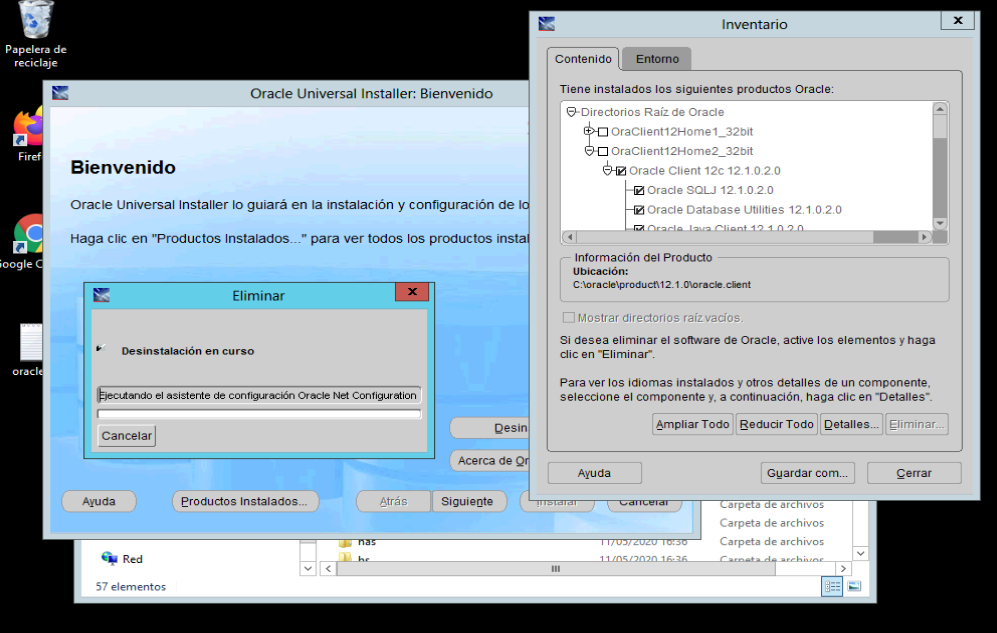Collapse the Oracle Client 12c node

[606, 170]
